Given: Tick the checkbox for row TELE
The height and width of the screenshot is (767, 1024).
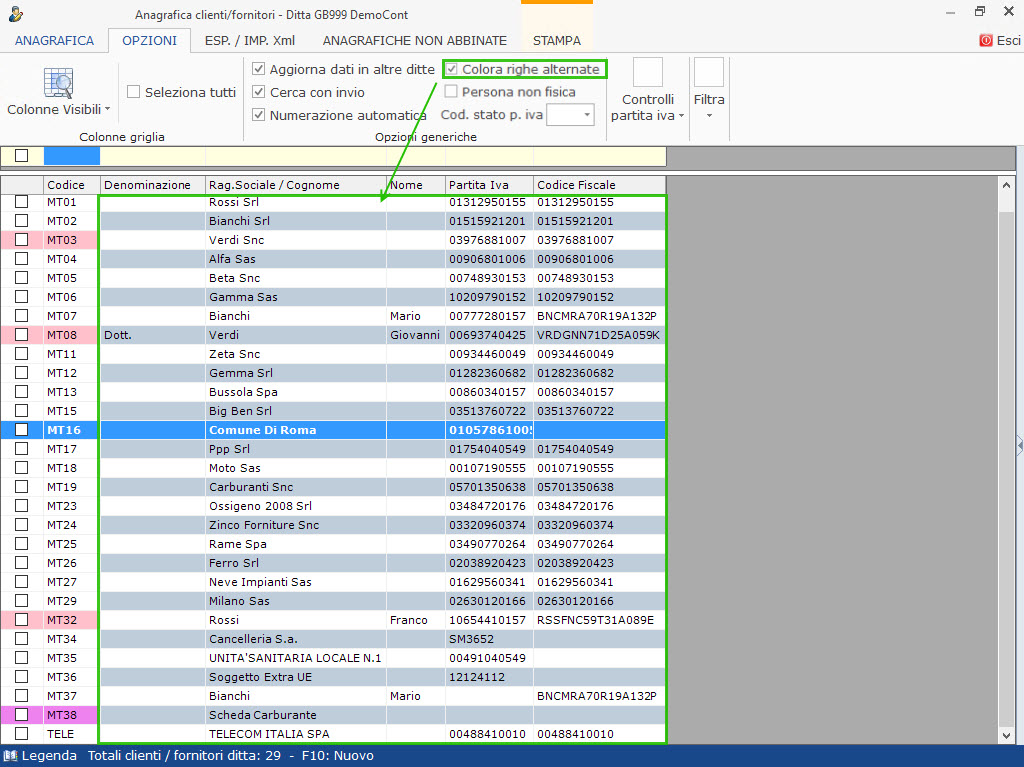Looking at the screenshot, I should pos(22,734).
